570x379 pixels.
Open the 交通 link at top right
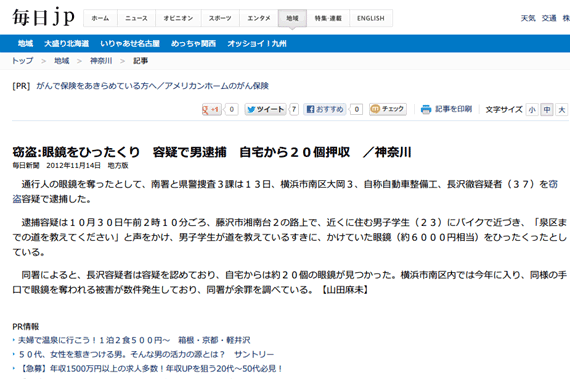tap(549, 18)
